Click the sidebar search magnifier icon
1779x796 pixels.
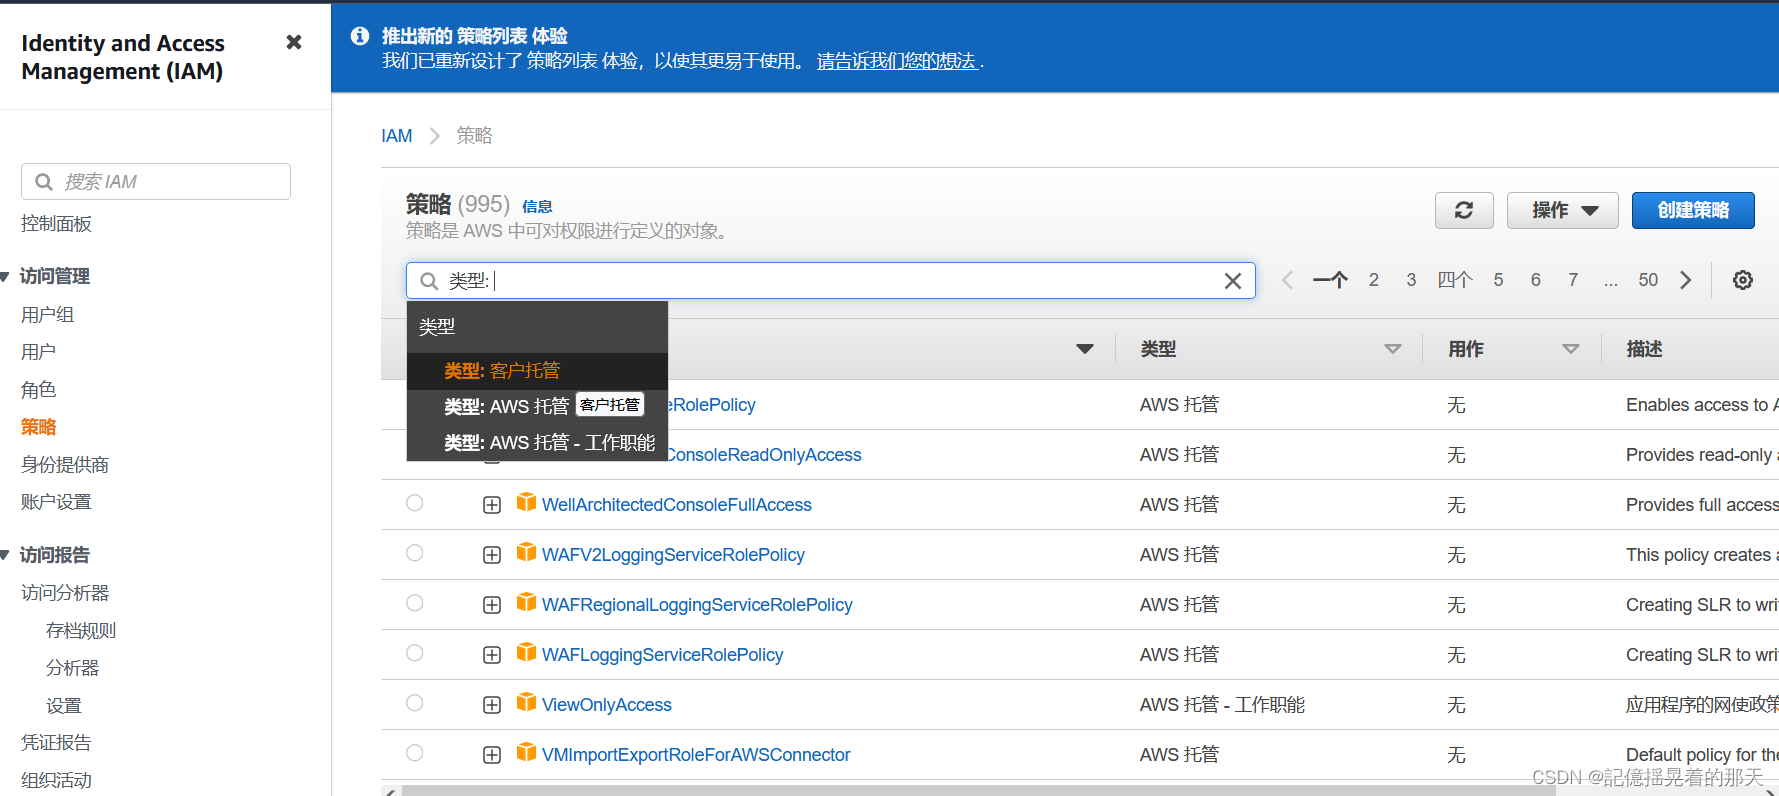click(x=44, y=182)
